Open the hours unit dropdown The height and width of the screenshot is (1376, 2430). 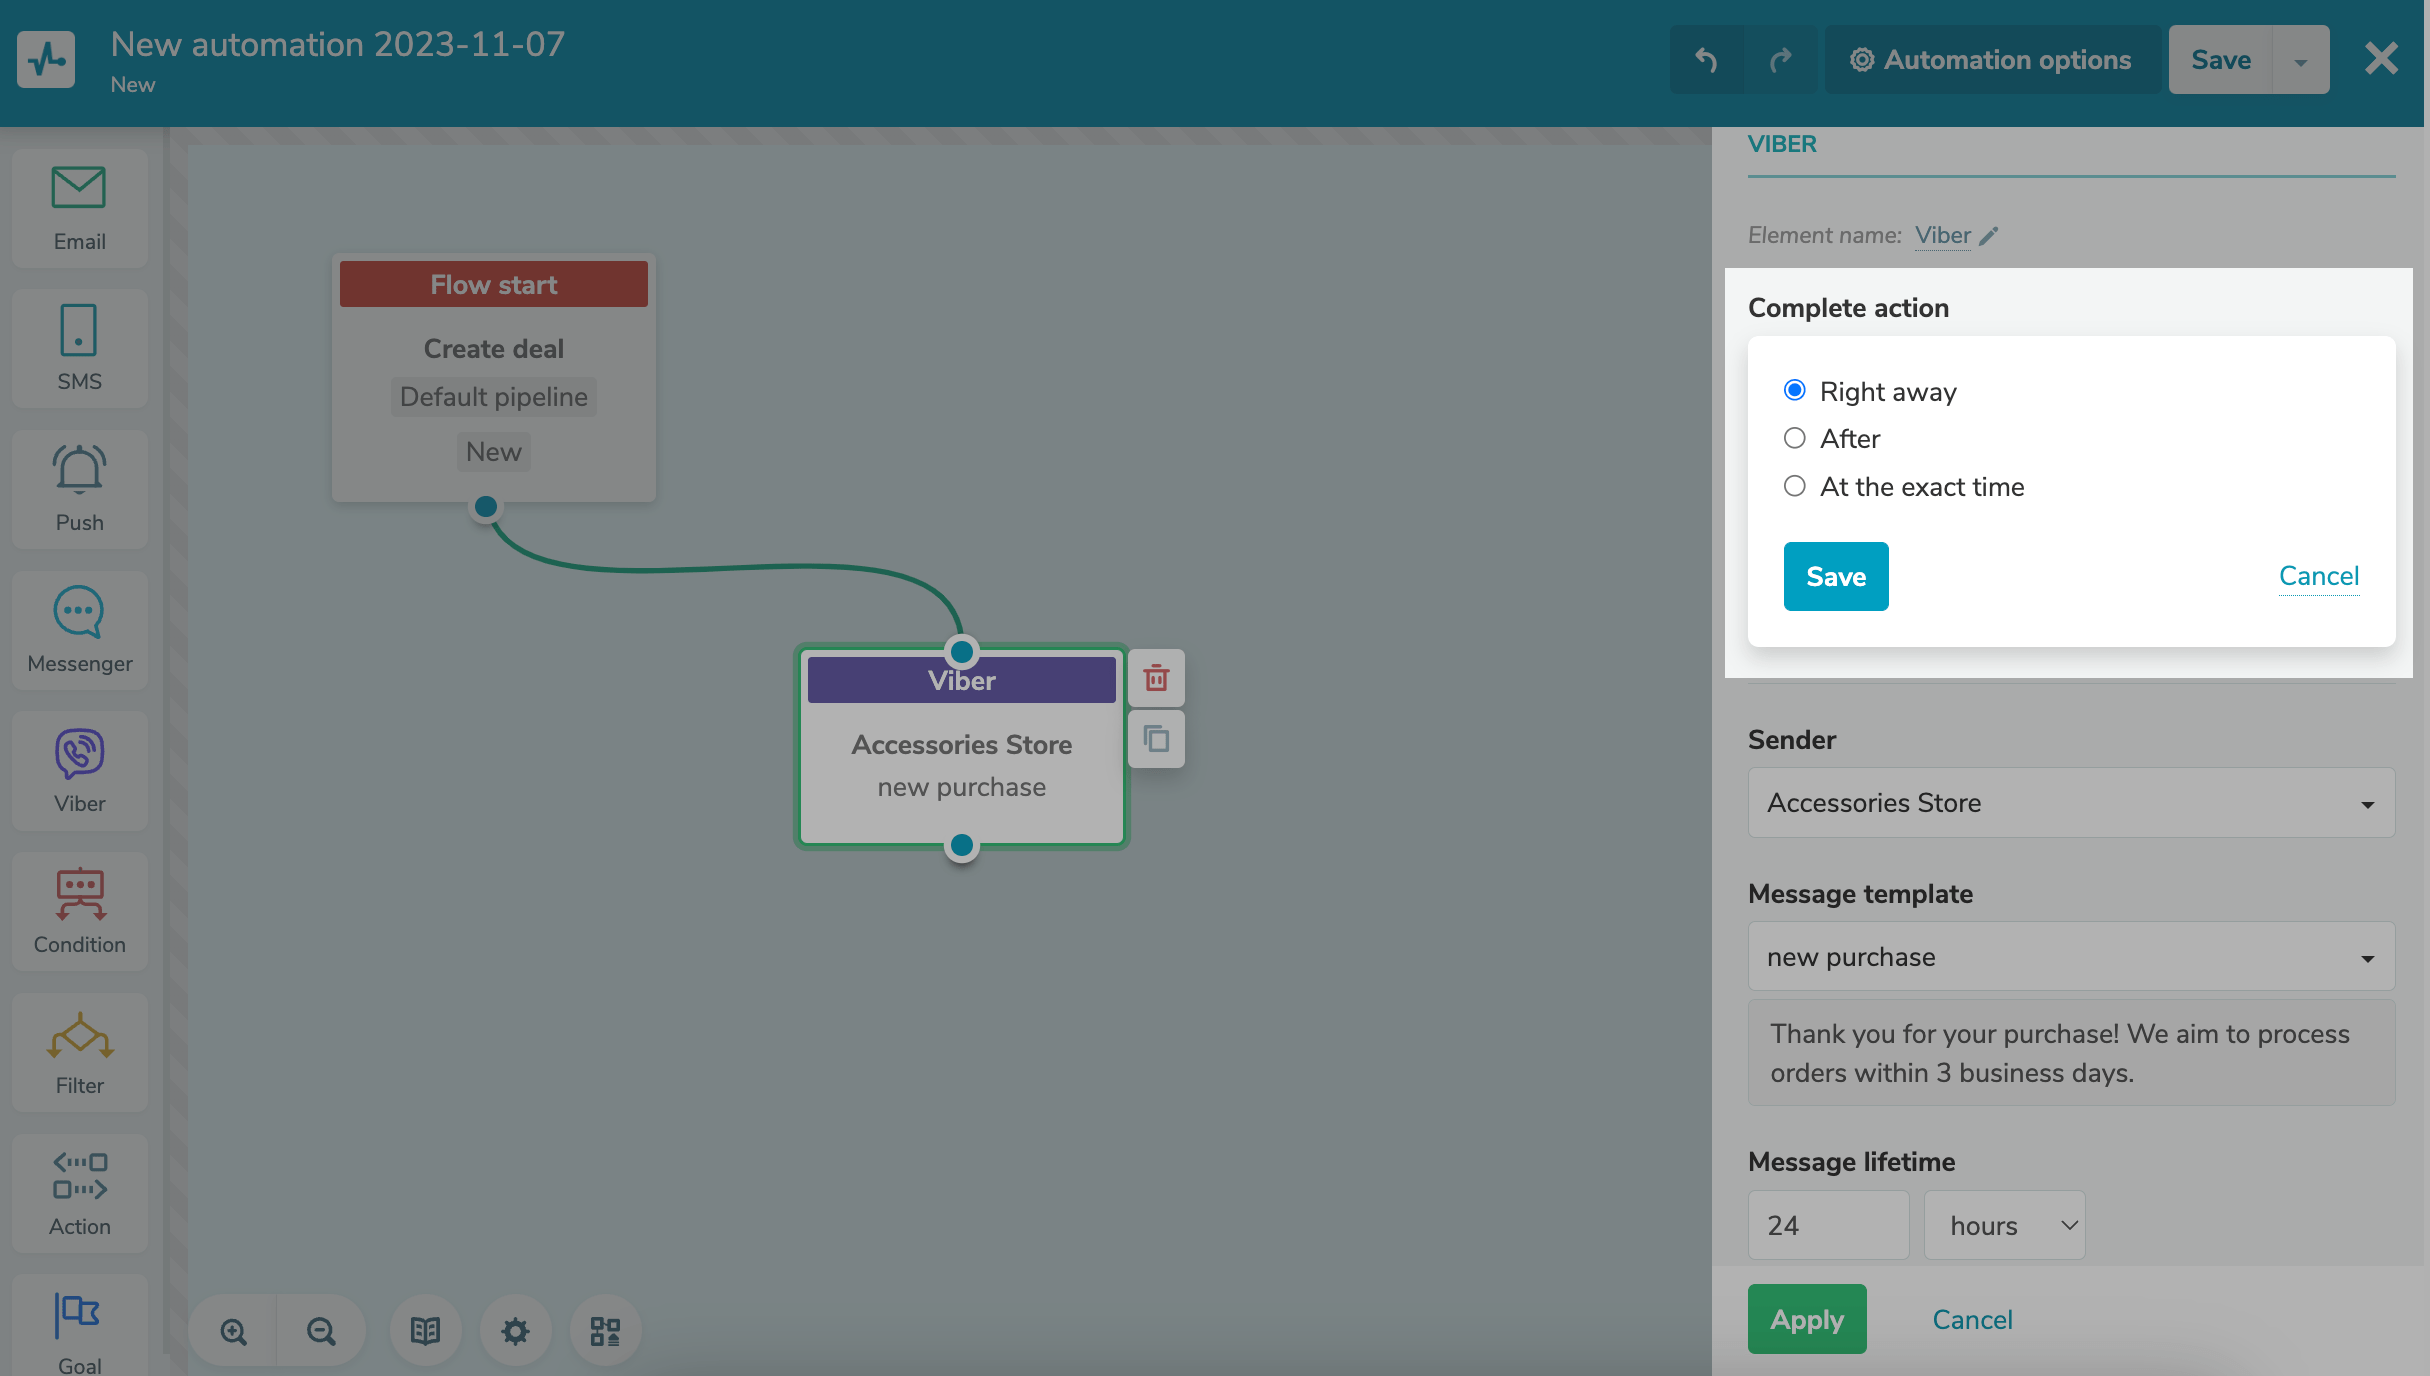tap(2004, 1225)
